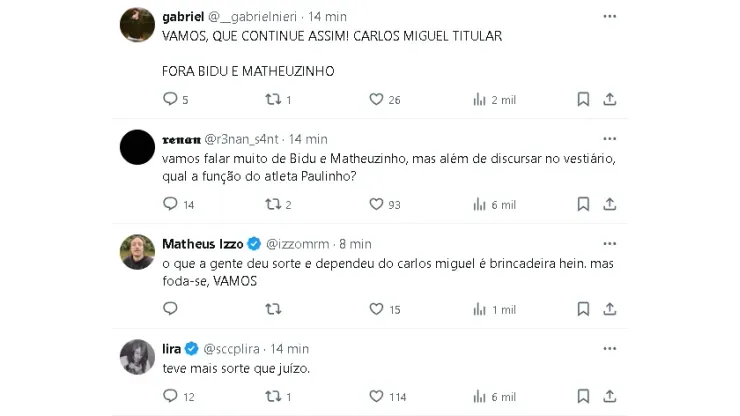Open more options on gabriel's tweet
This screenshot has height=416, width=740.
[609, 17]
